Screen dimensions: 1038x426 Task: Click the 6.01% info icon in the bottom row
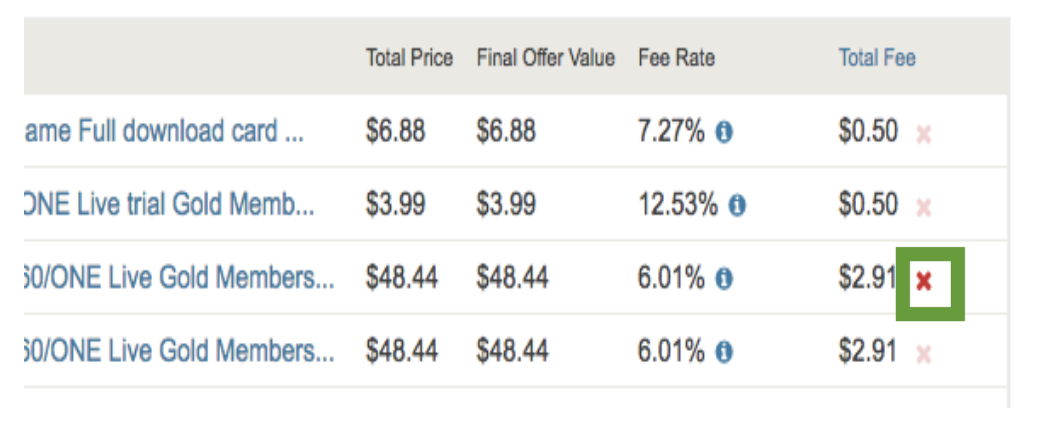pyautogui.click(x=724, y=352)
